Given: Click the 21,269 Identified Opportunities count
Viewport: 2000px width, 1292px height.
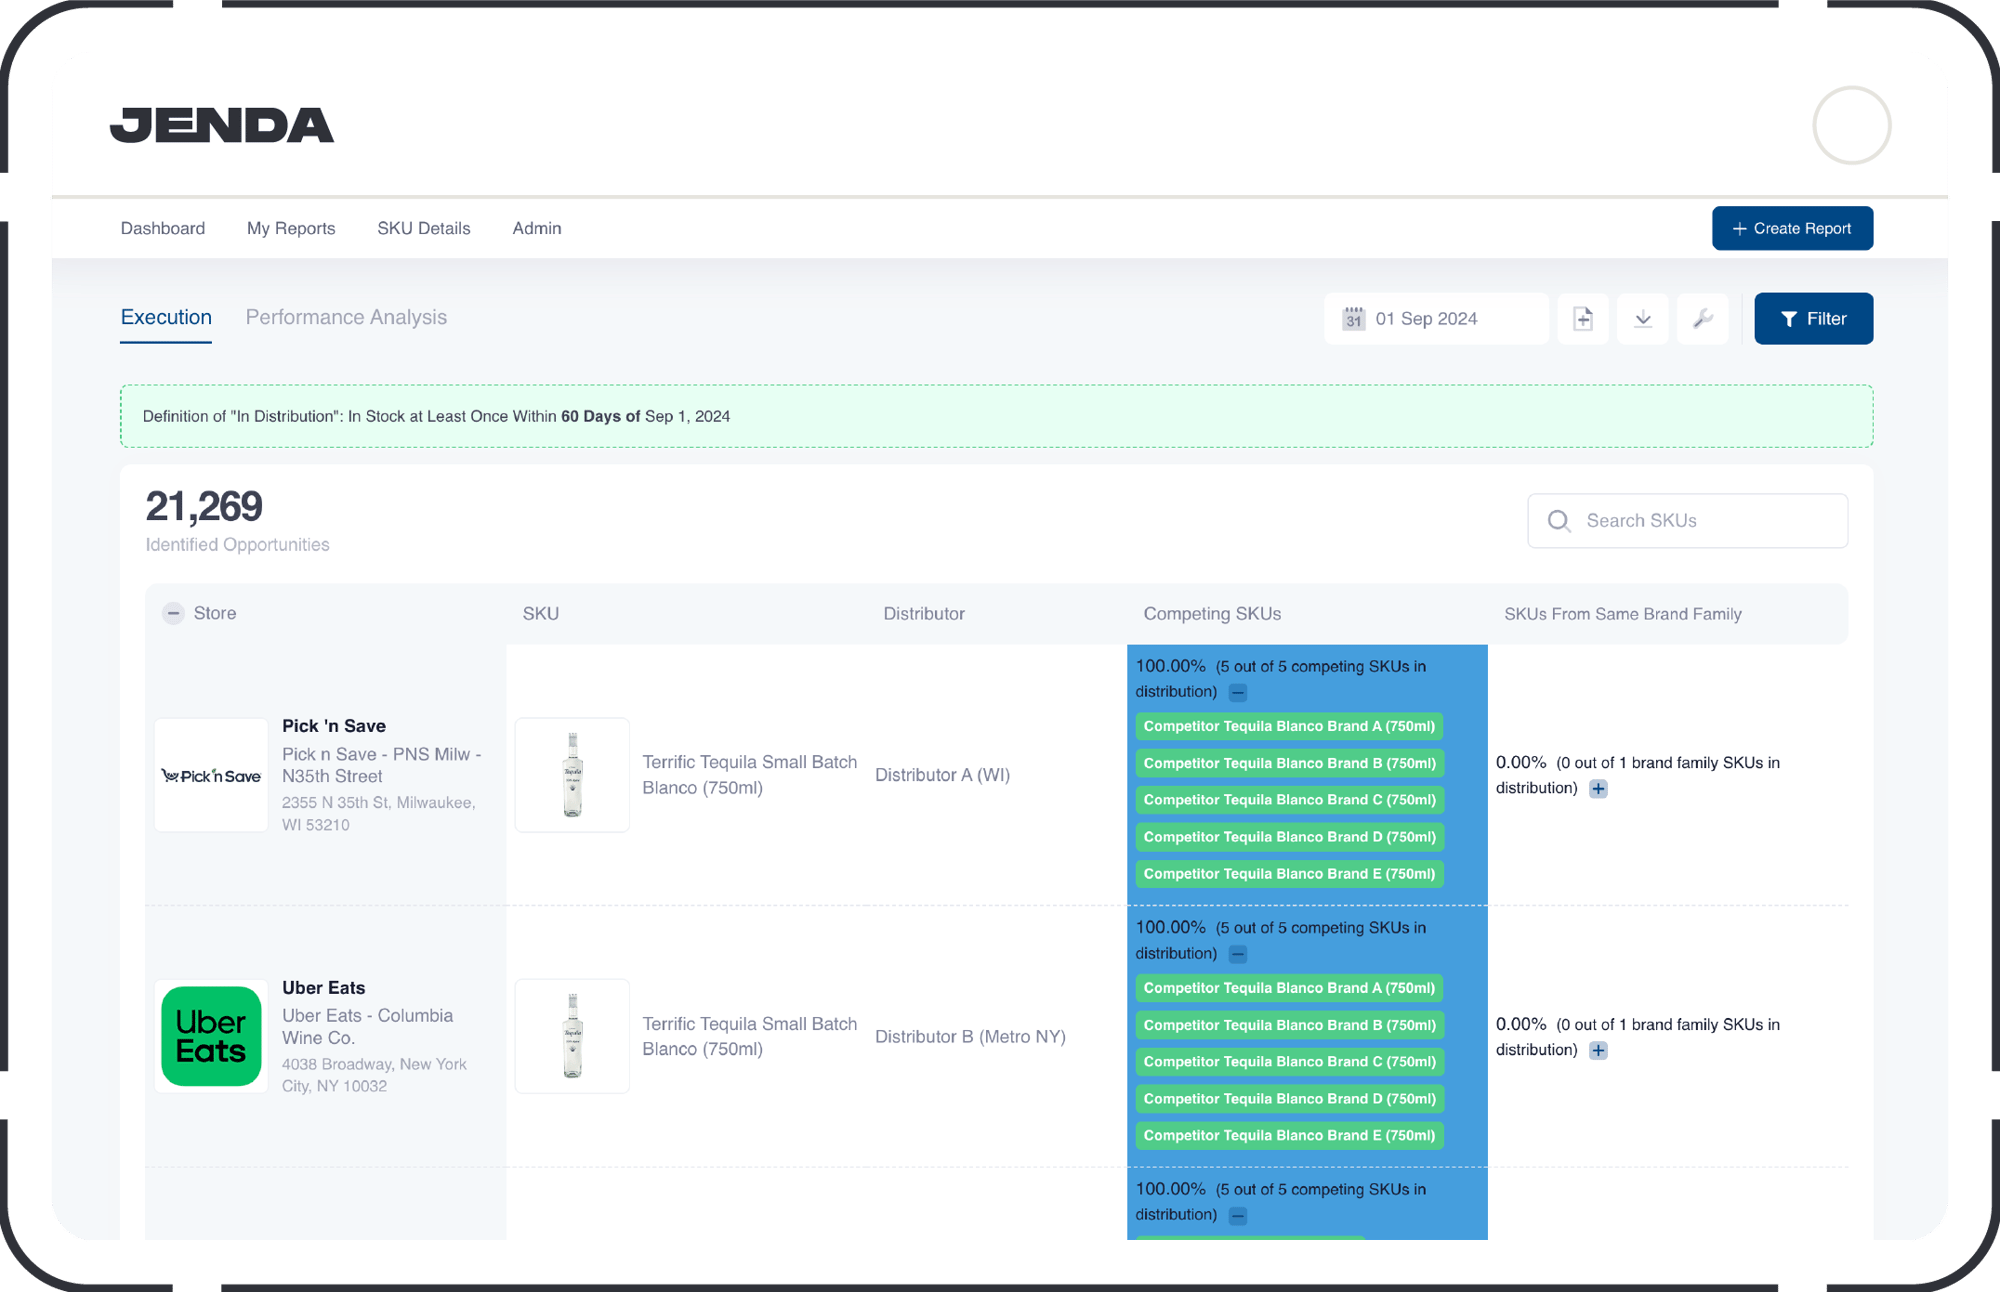Looking at the screenshot, I should click(204, 506).
